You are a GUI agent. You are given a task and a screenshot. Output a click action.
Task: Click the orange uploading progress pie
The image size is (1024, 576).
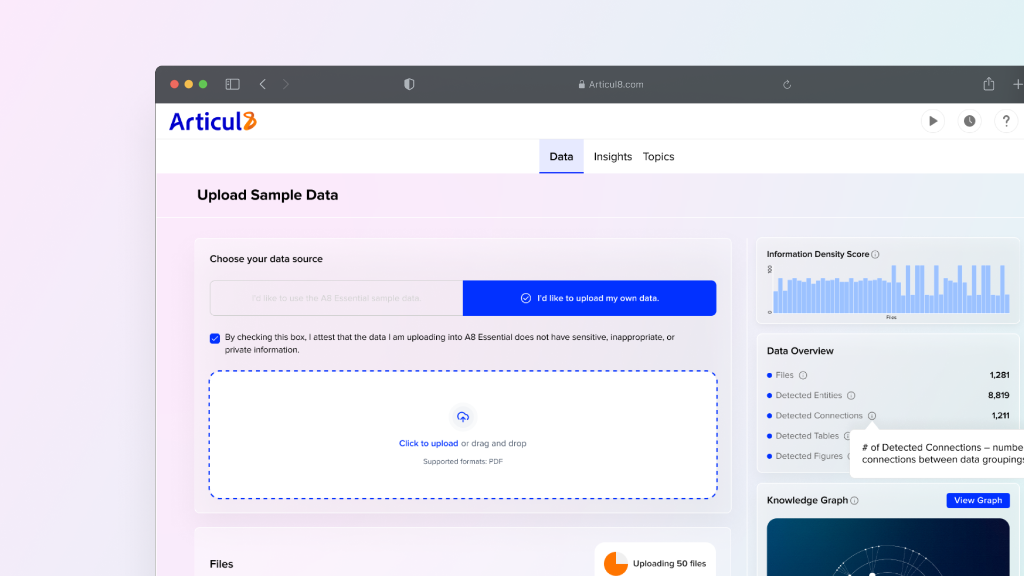(x=615, y=563)
